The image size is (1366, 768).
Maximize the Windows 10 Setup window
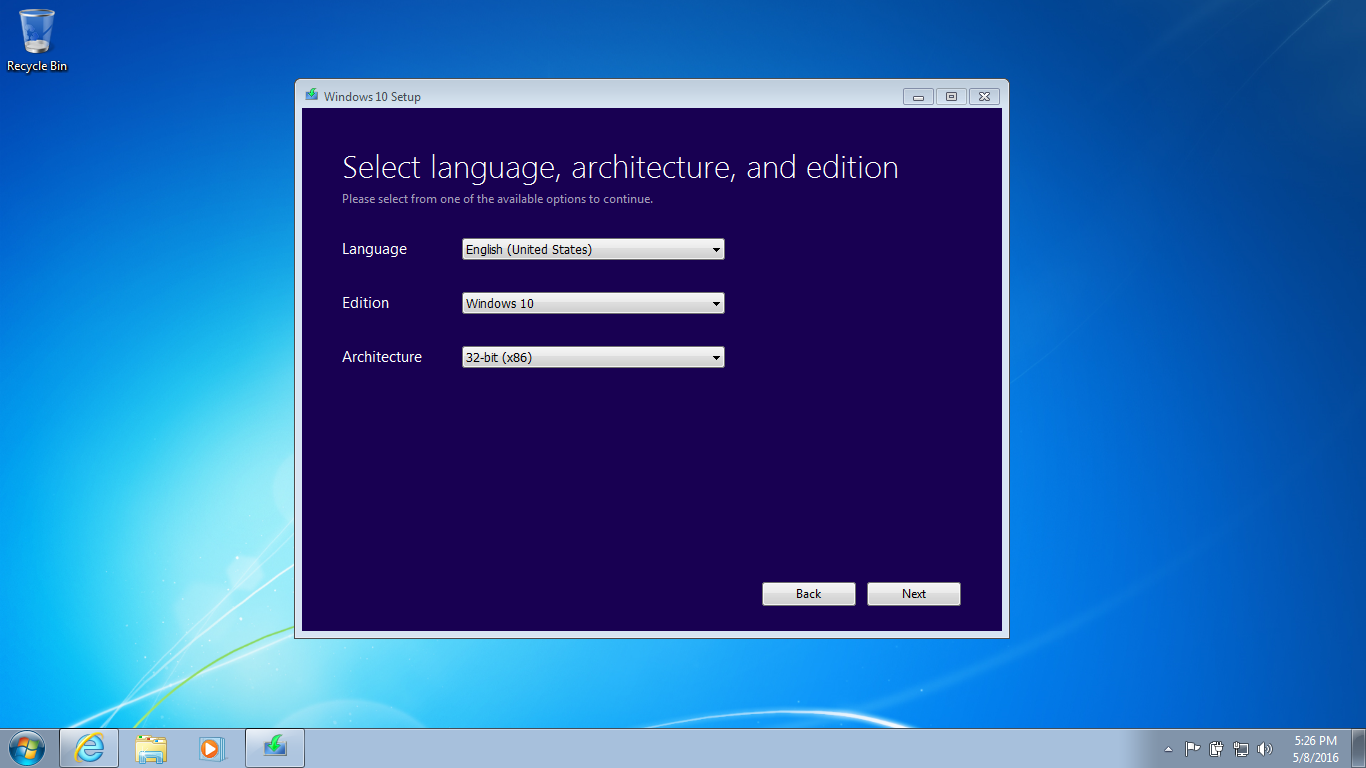[951, 97]
